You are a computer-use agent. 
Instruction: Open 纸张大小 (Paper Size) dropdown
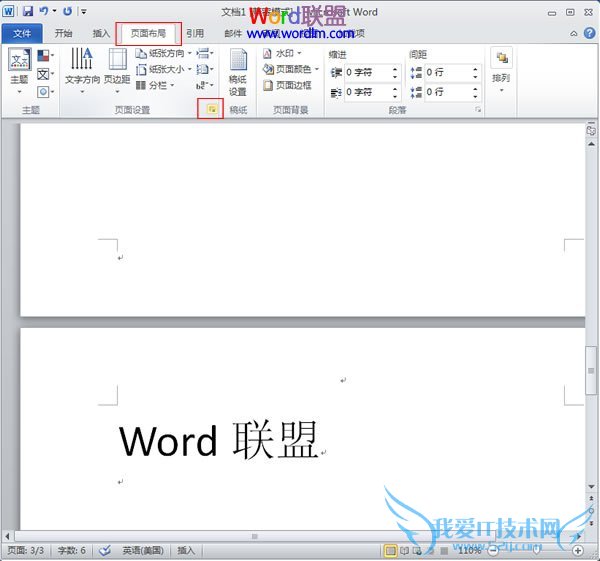point(163,69)
